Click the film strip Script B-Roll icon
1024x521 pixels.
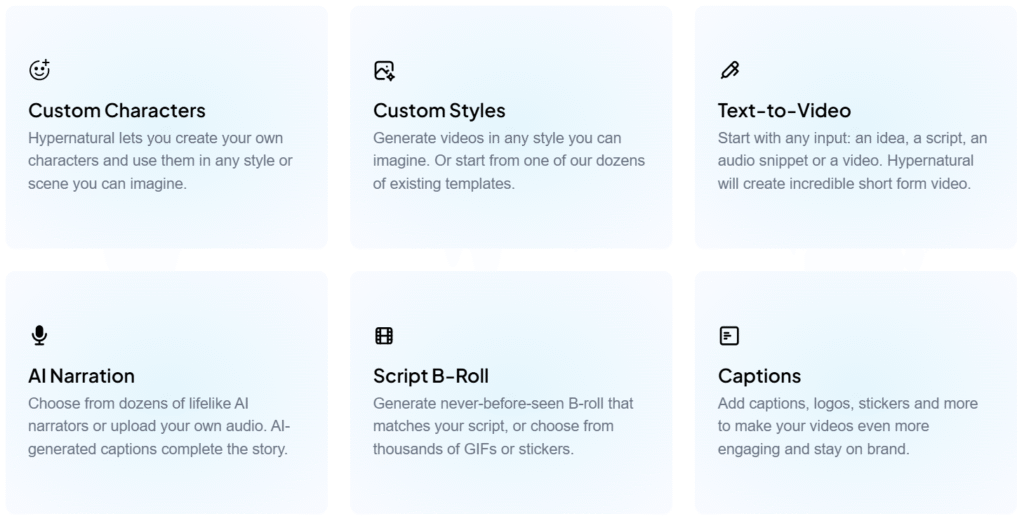coord(384,336)
